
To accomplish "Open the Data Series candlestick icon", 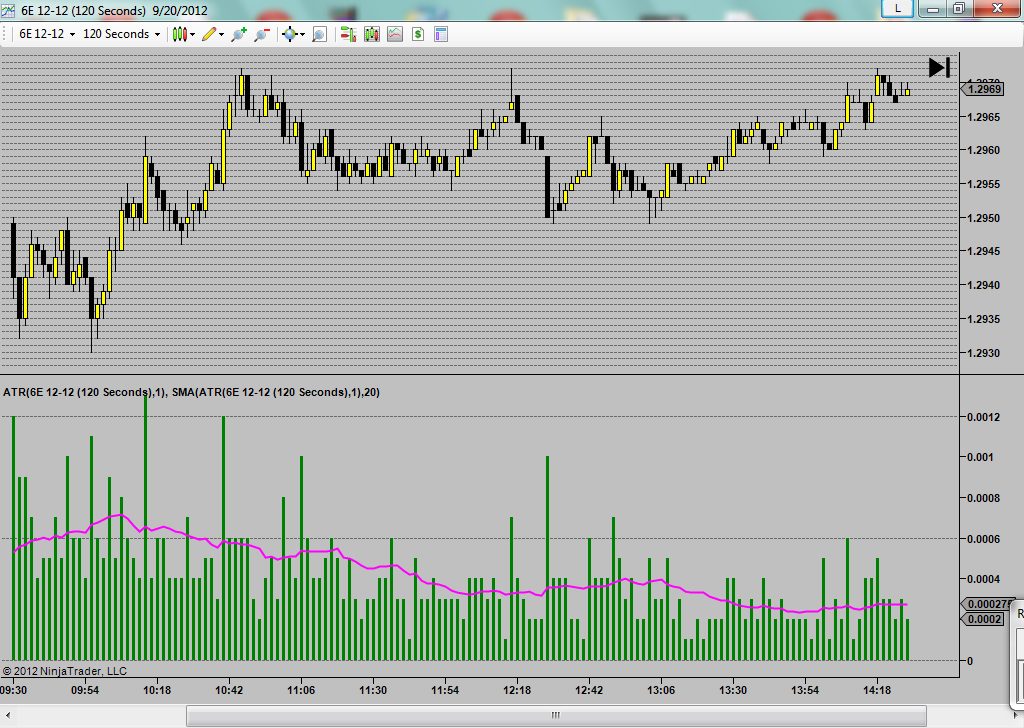I will [x=372, y=34].
